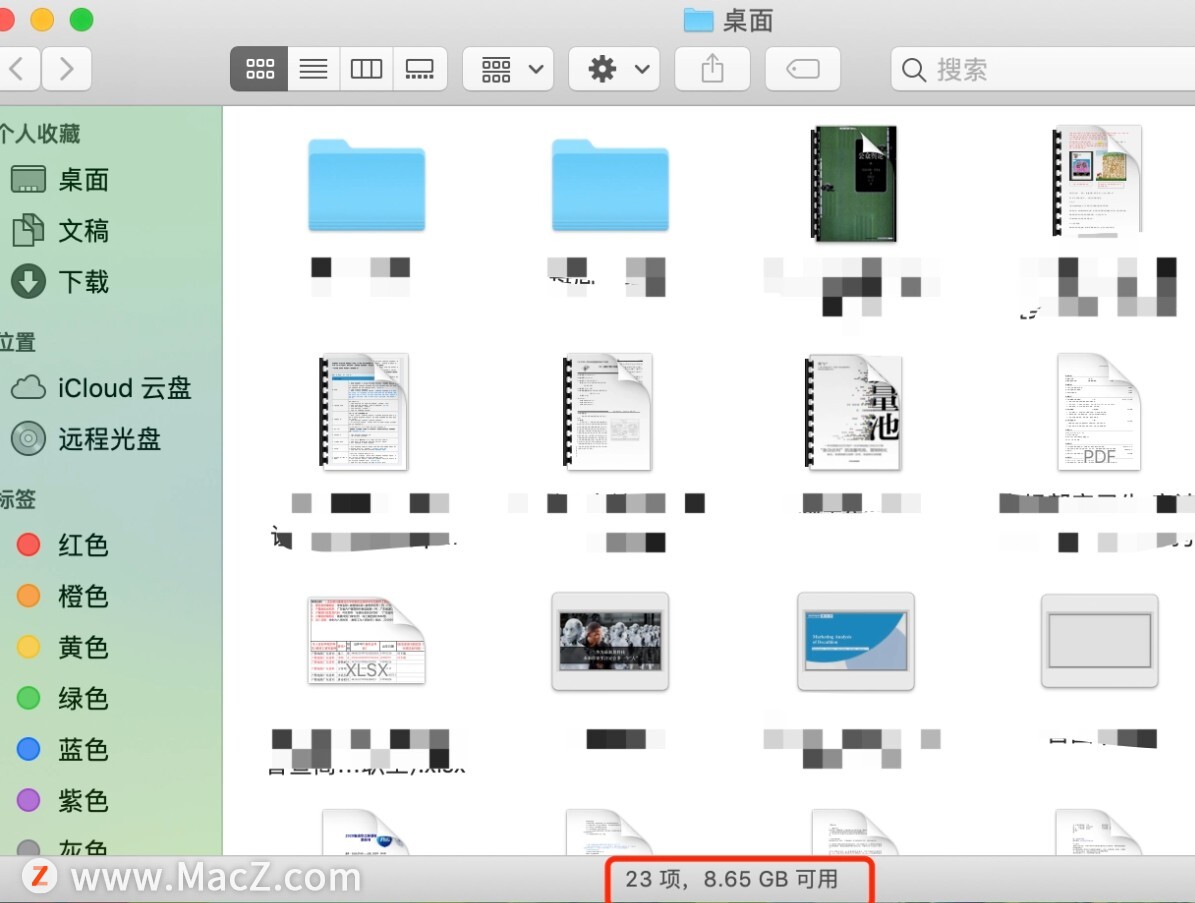Viewport: 1195px width, 903px height.
Task: Click the 标签 sidebar section header
Action: click(18, 500)
